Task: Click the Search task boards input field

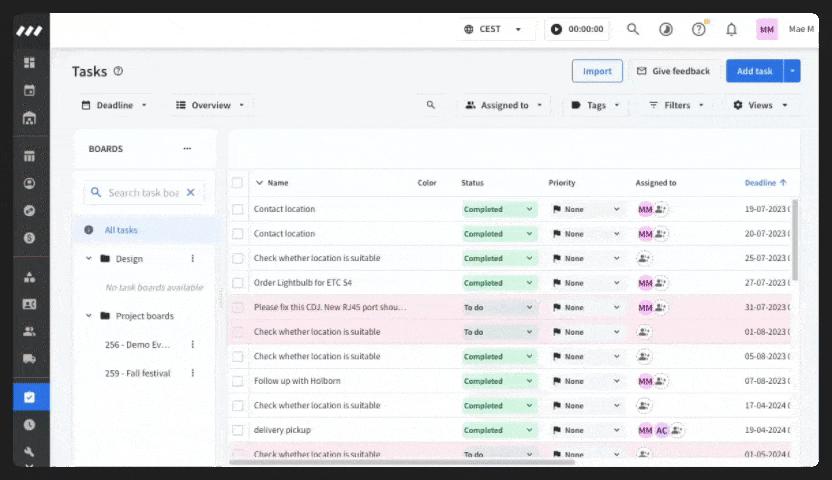Action: [143, 193]
